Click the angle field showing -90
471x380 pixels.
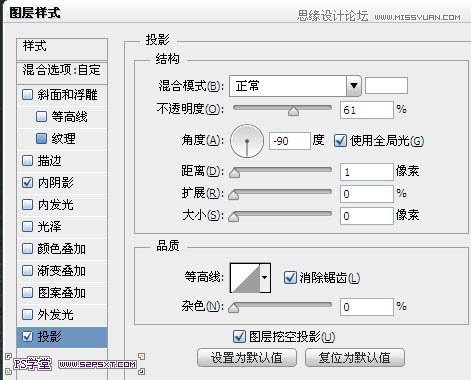[x=290, y=141]
